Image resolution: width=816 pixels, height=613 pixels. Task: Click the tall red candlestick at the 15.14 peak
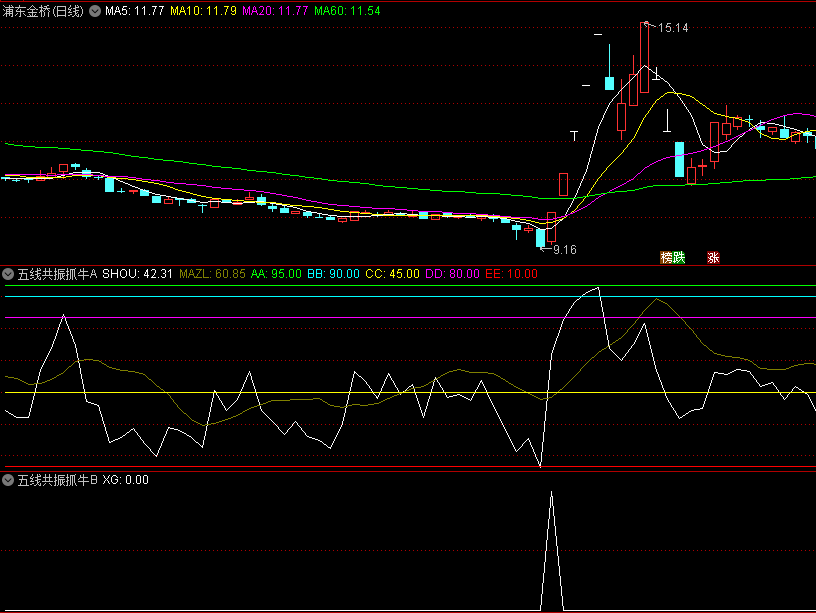coord(645,58)
